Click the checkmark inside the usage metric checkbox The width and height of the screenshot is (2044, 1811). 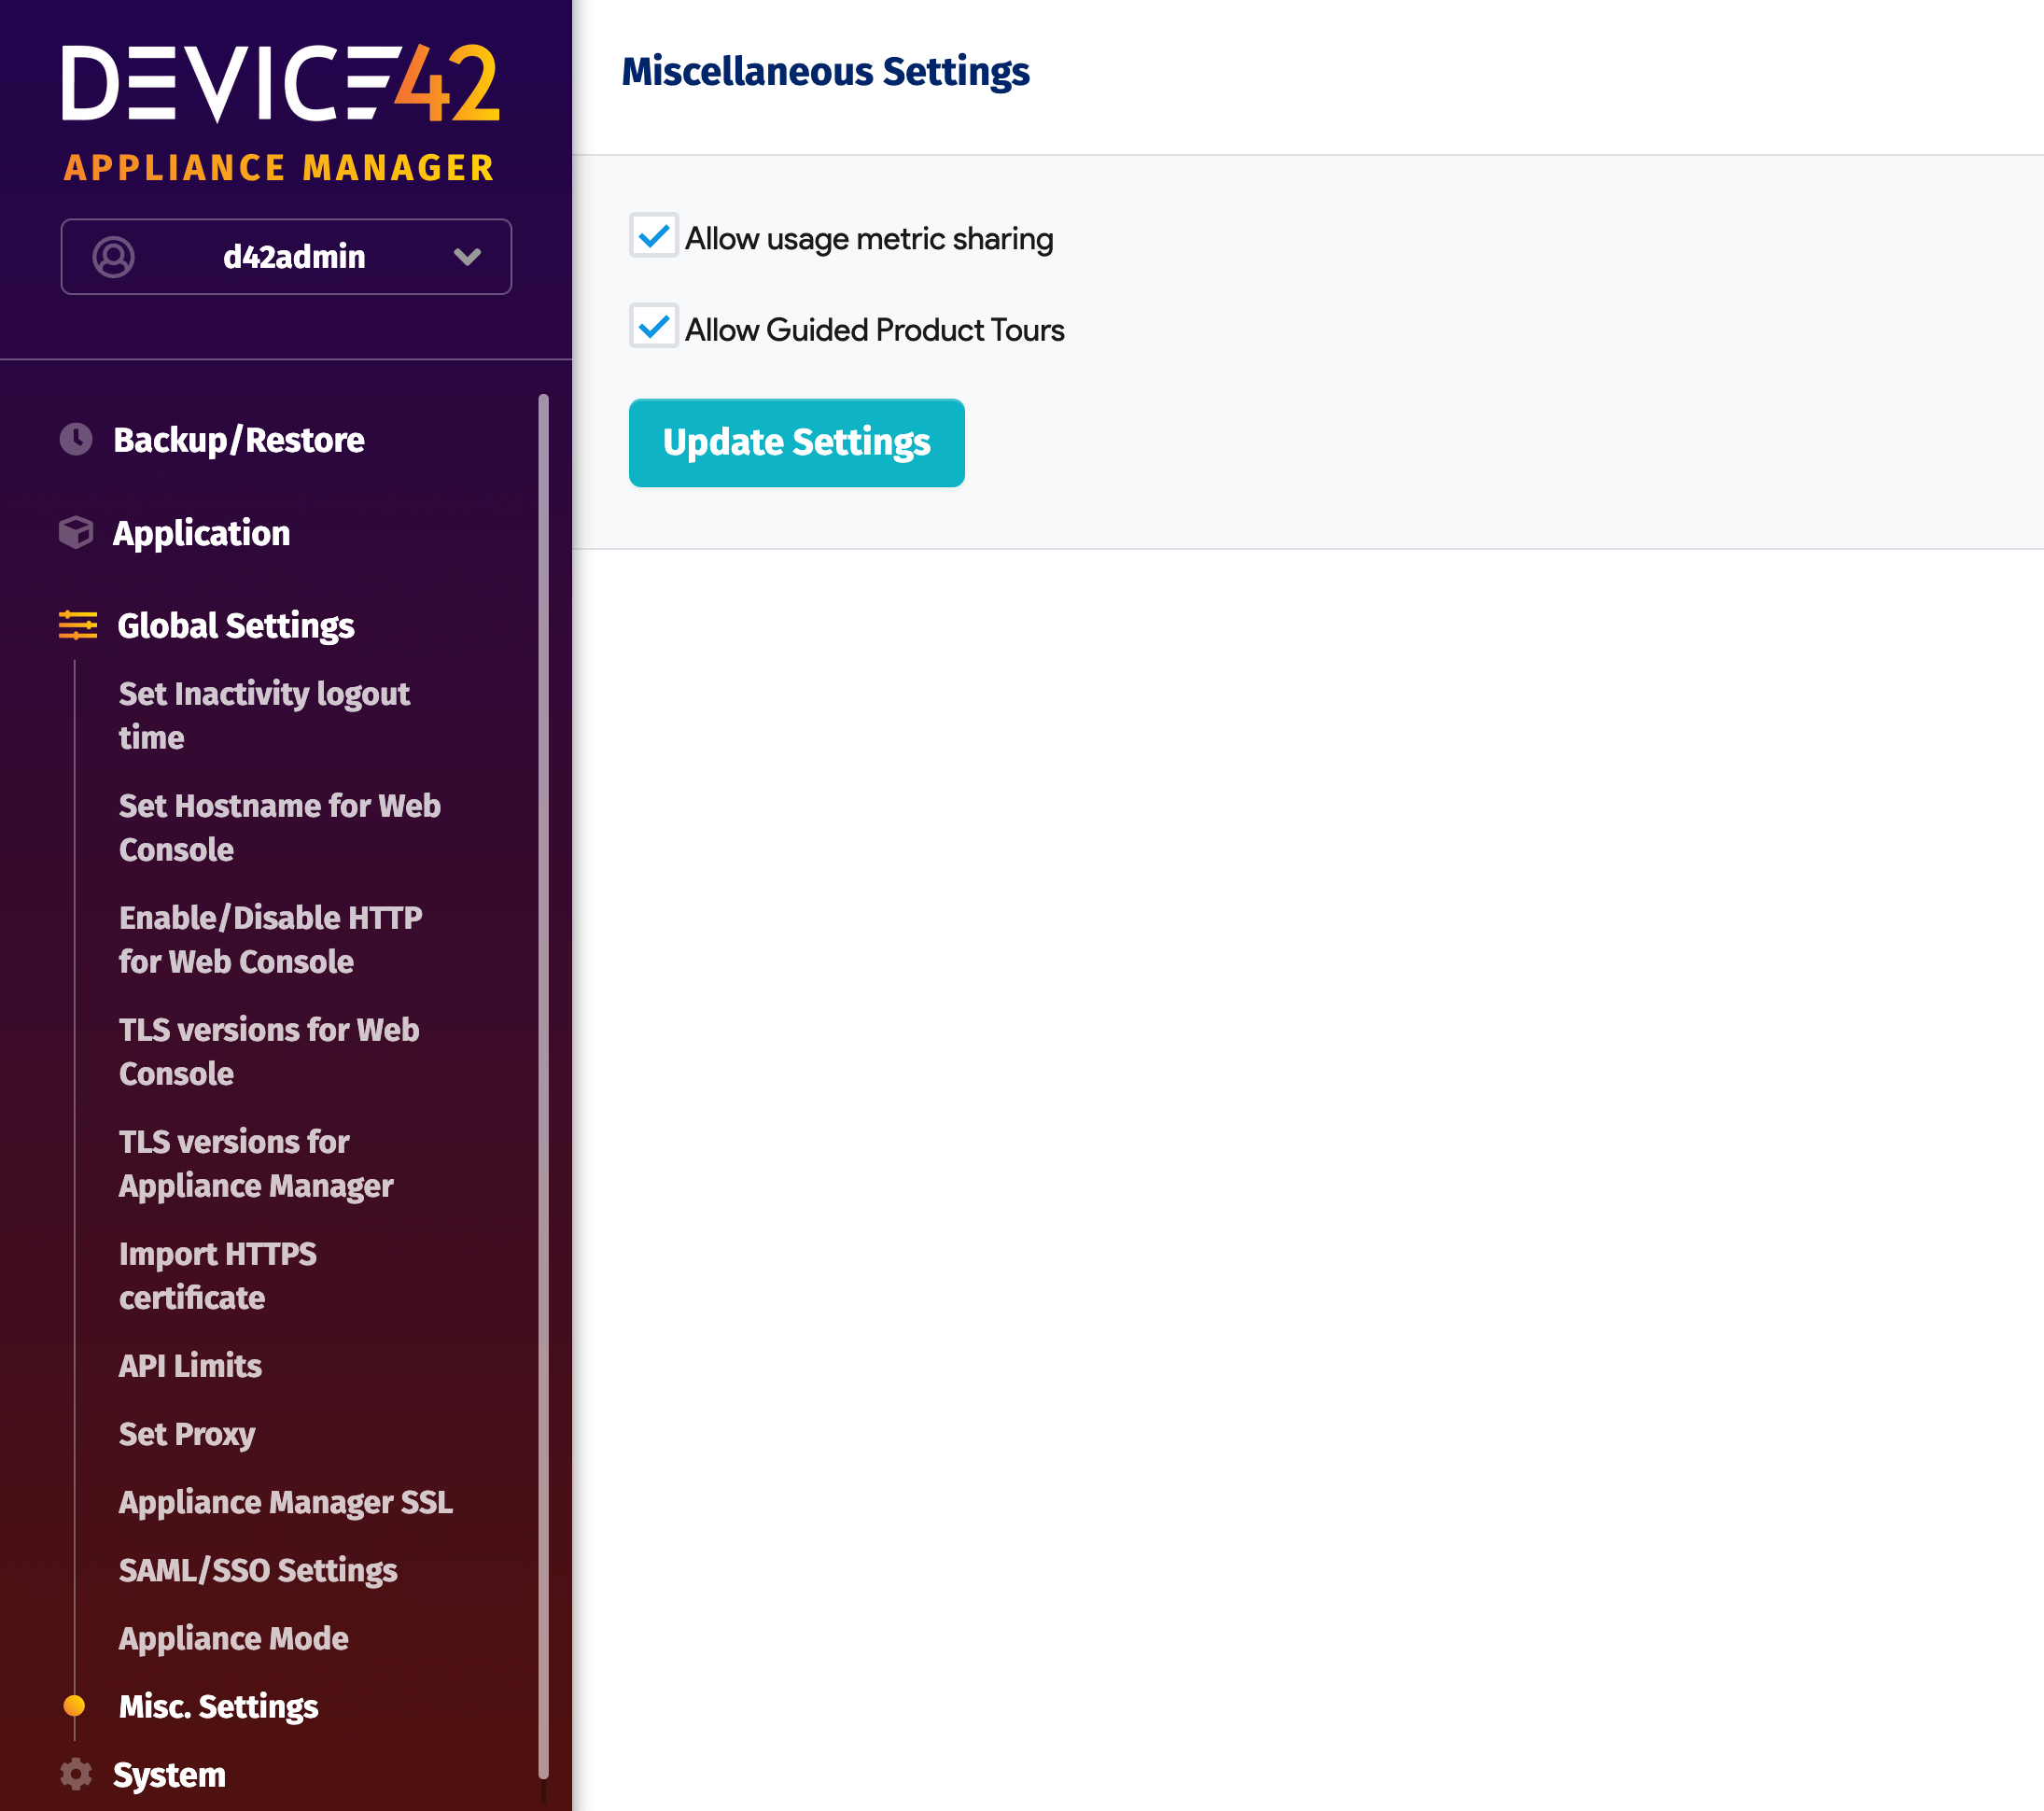point(654,237)
